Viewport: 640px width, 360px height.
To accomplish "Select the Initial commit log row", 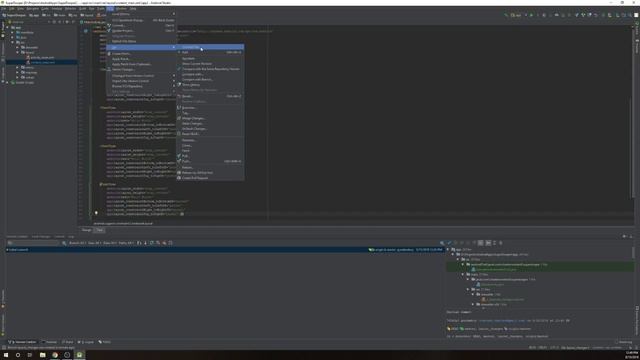I will tap(224, 249).
